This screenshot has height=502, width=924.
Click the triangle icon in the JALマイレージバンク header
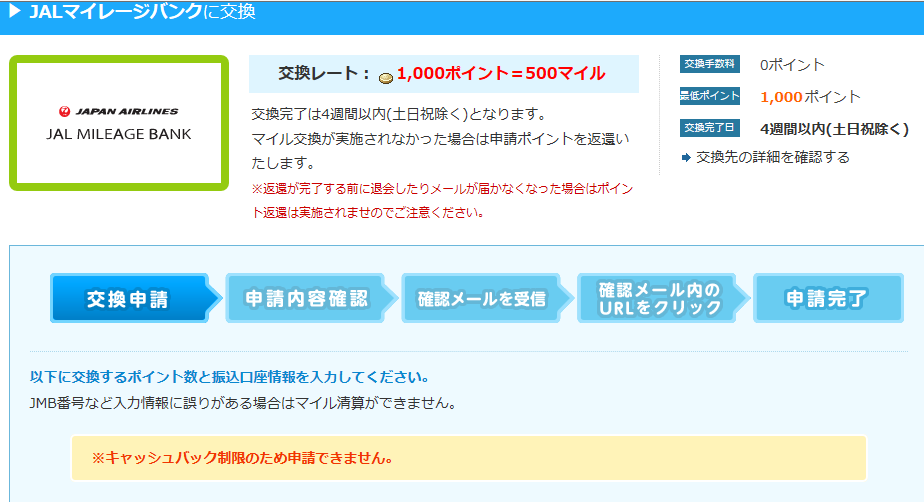[15, 11]
